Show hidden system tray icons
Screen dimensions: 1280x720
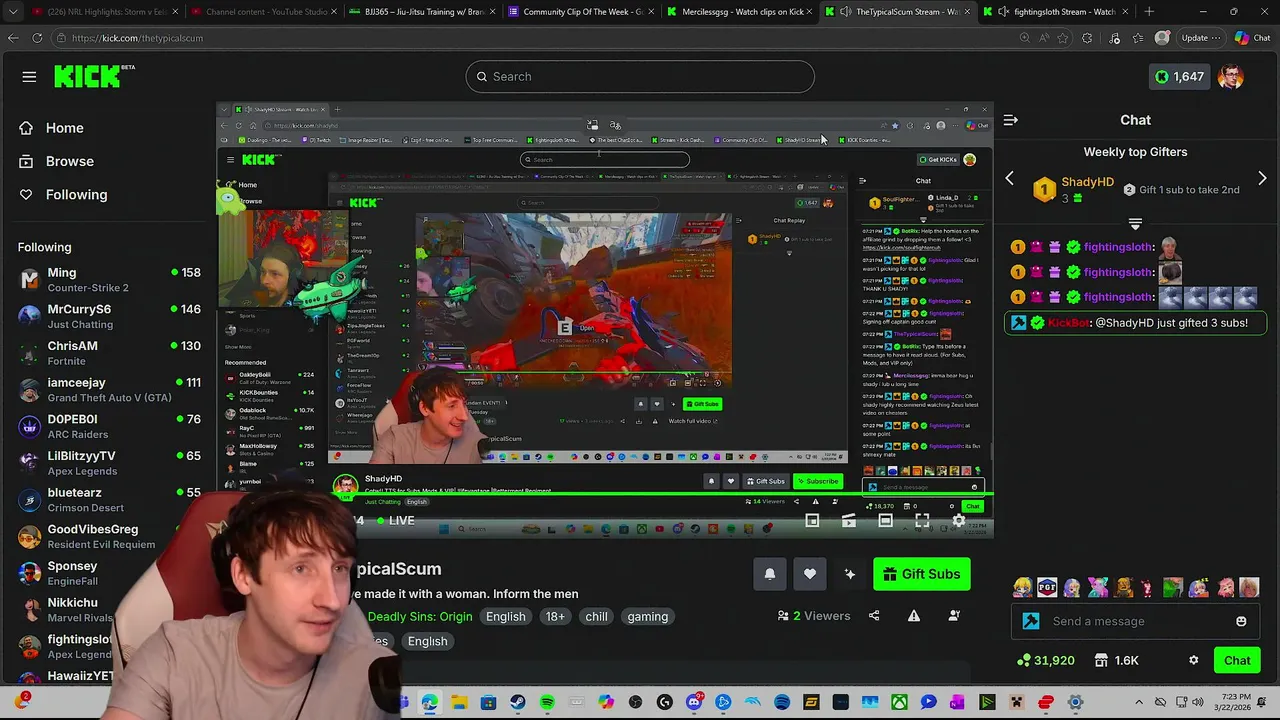(x=1137, y=703)
